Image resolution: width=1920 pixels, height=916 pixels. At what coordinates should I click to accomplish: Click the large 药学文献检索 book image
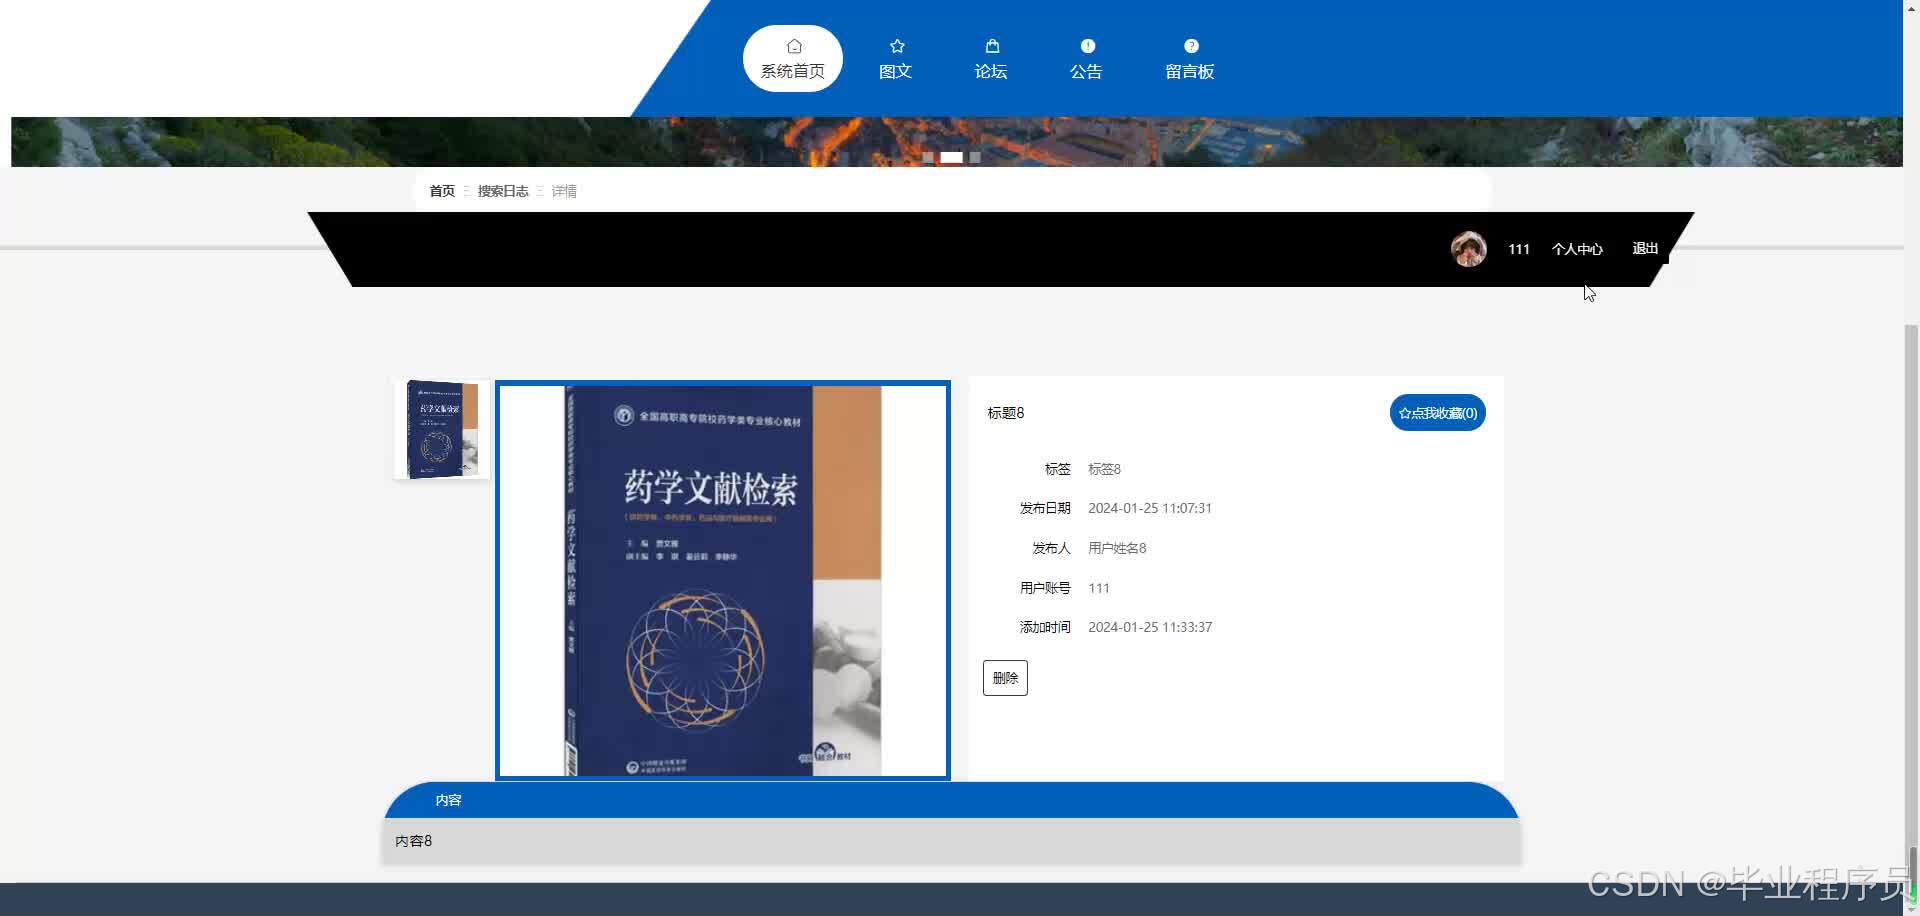(723, 580)
